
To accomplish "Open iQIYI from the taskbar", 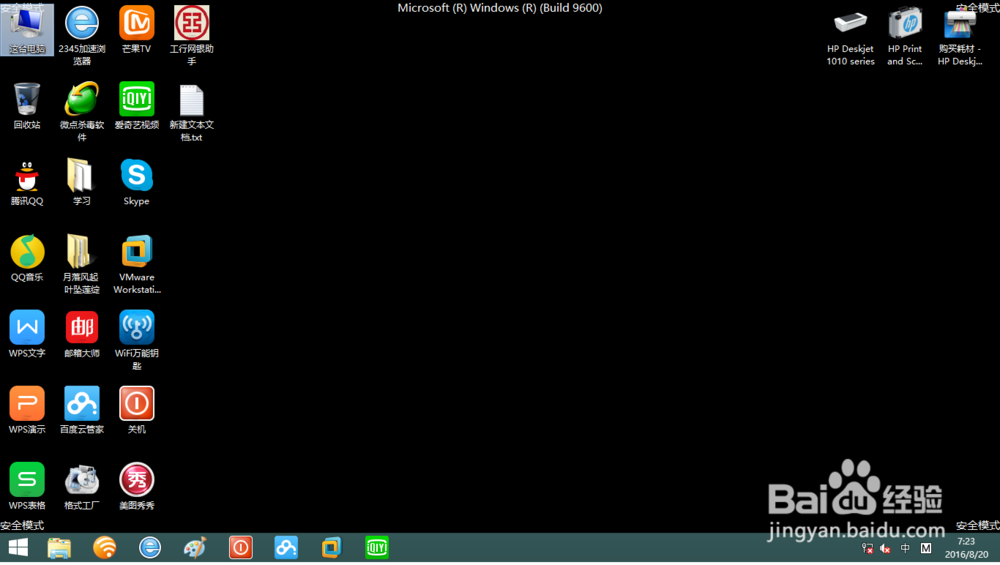I will [x=377, y=547].
